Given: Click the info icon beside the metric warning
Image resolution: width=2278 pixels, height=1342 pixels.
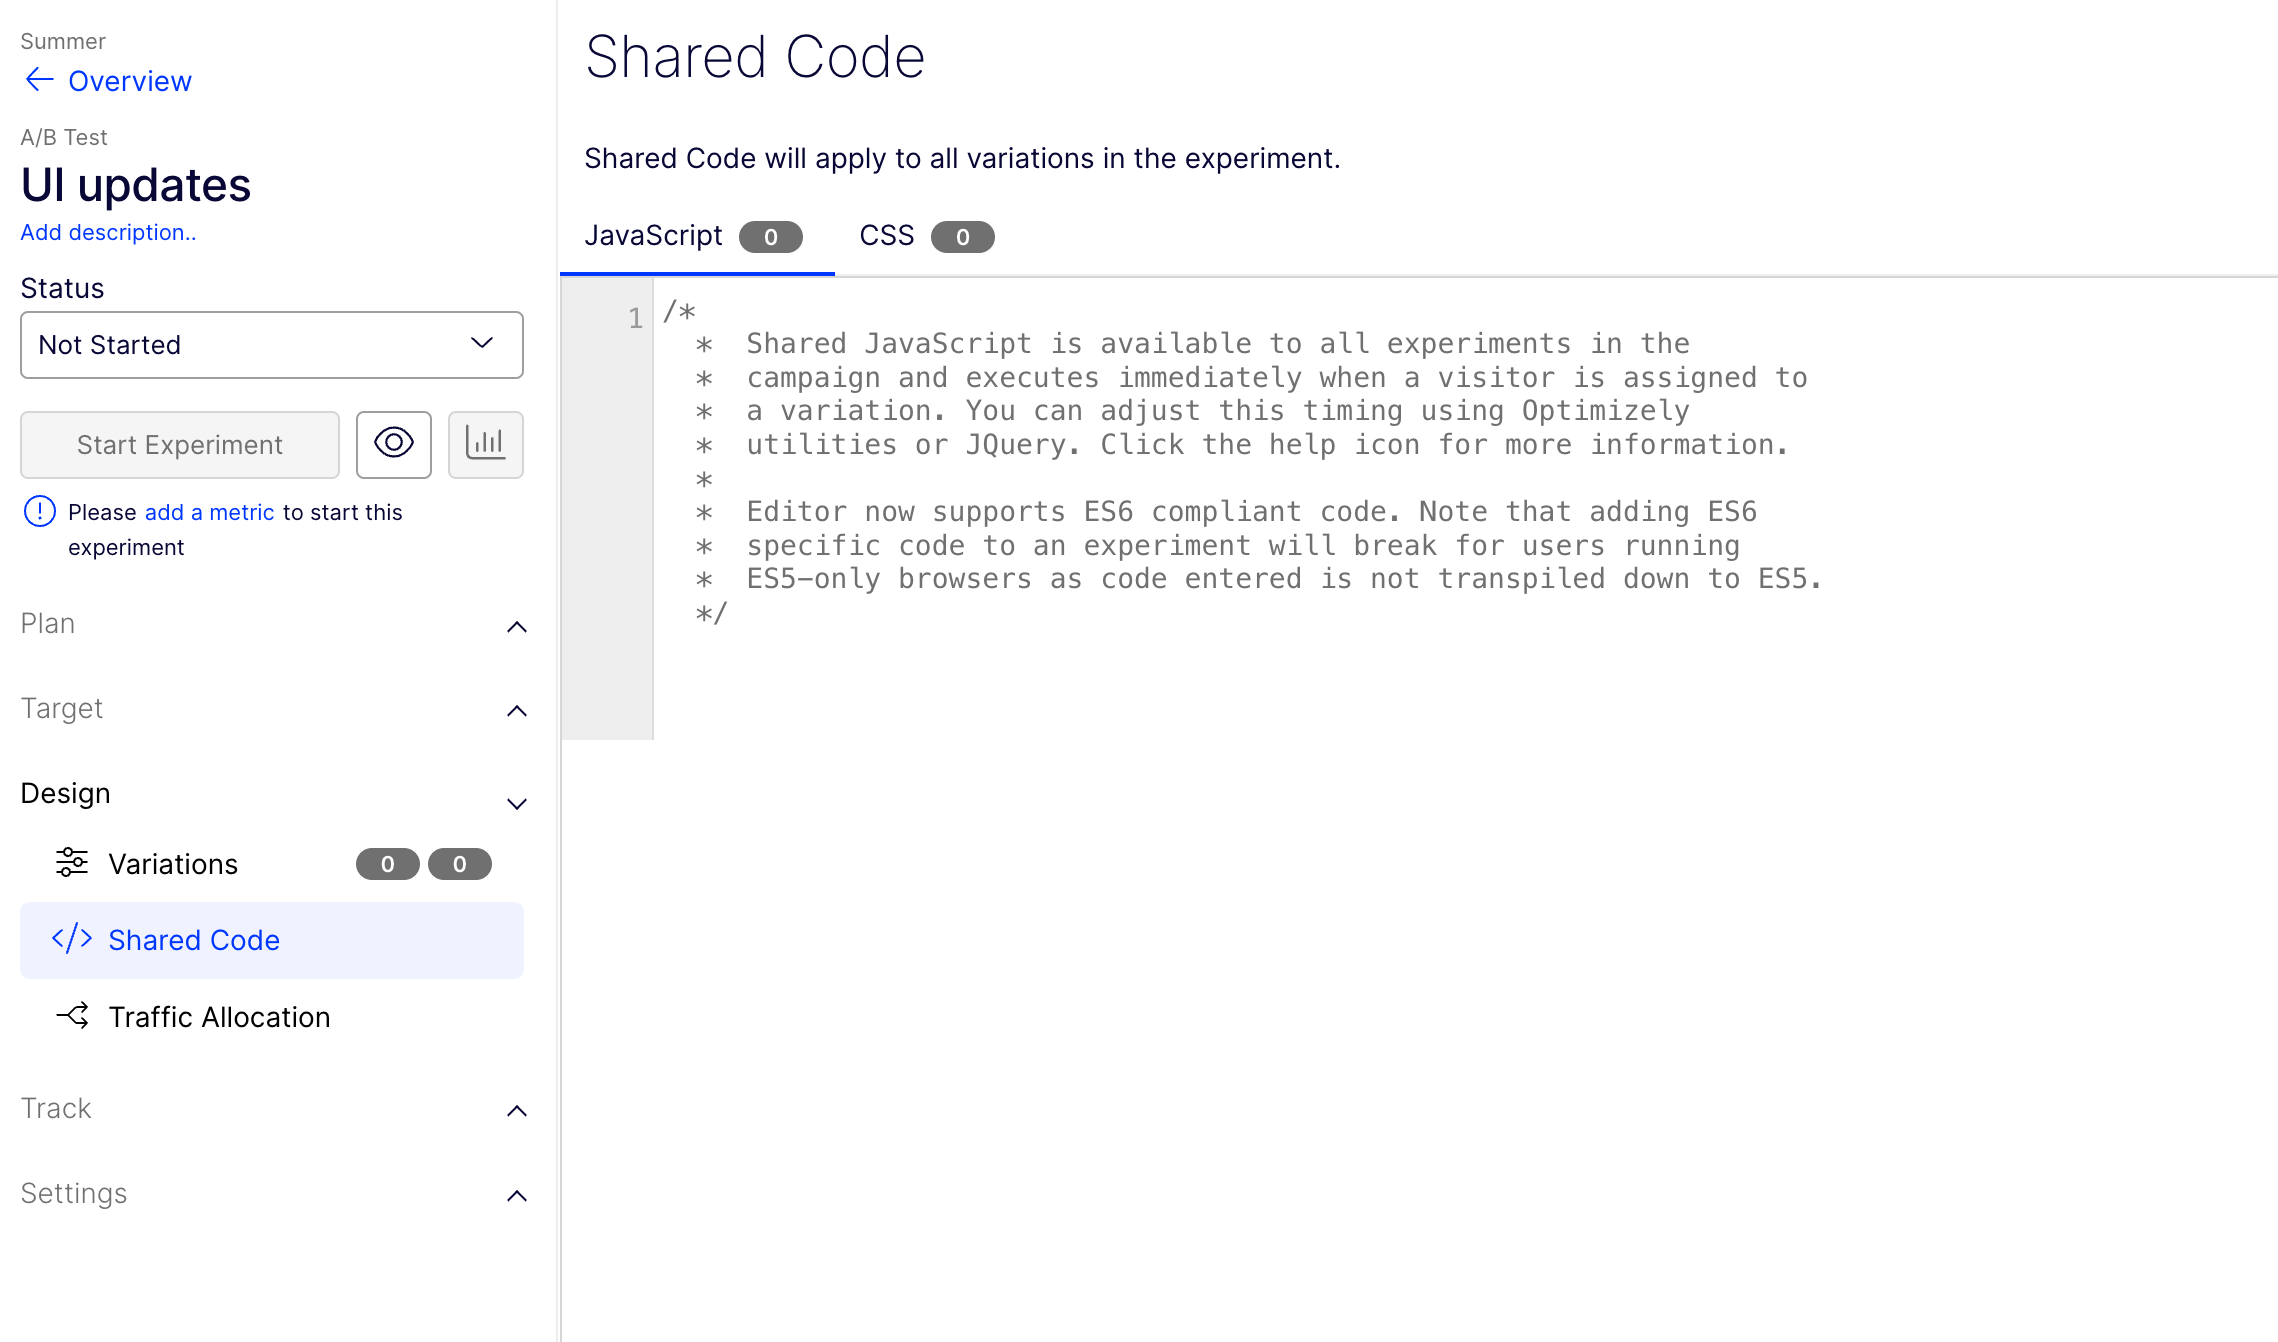Looking at the screenshot, I should pyautogui.click(x=38, y=512).
